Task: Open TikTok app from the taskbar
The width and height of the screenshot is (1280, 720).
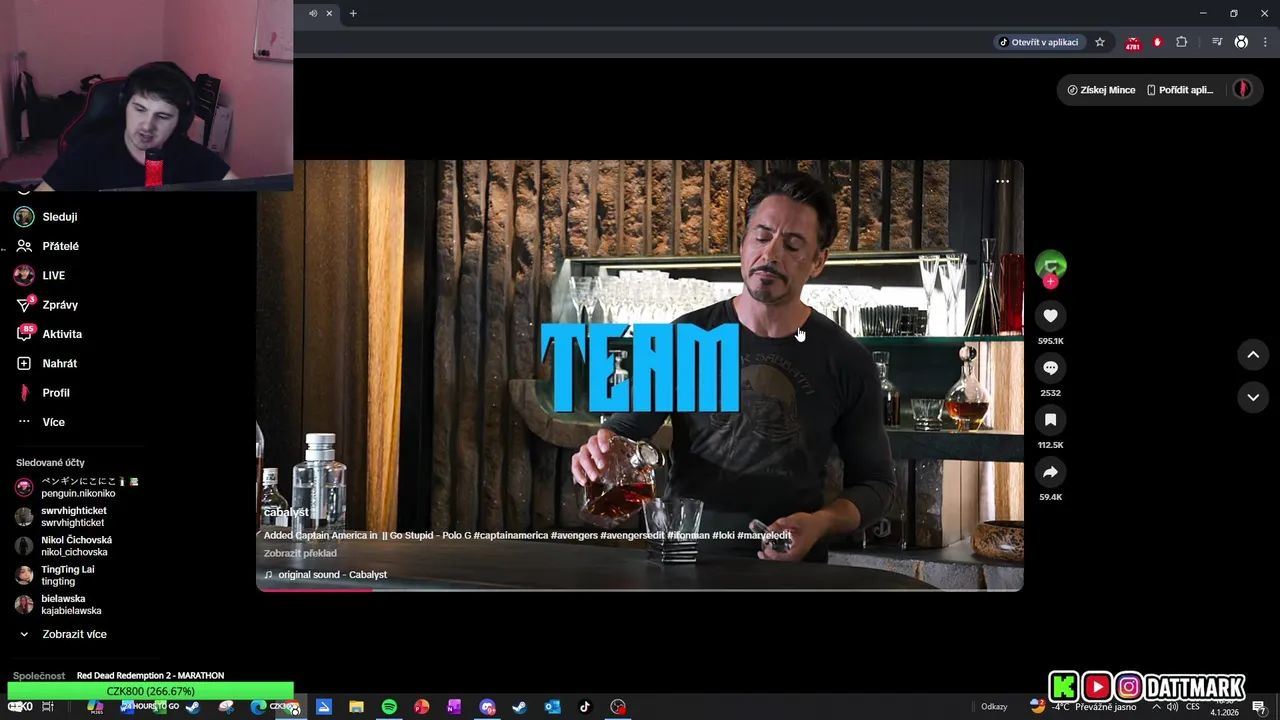Action: [585, 707]
